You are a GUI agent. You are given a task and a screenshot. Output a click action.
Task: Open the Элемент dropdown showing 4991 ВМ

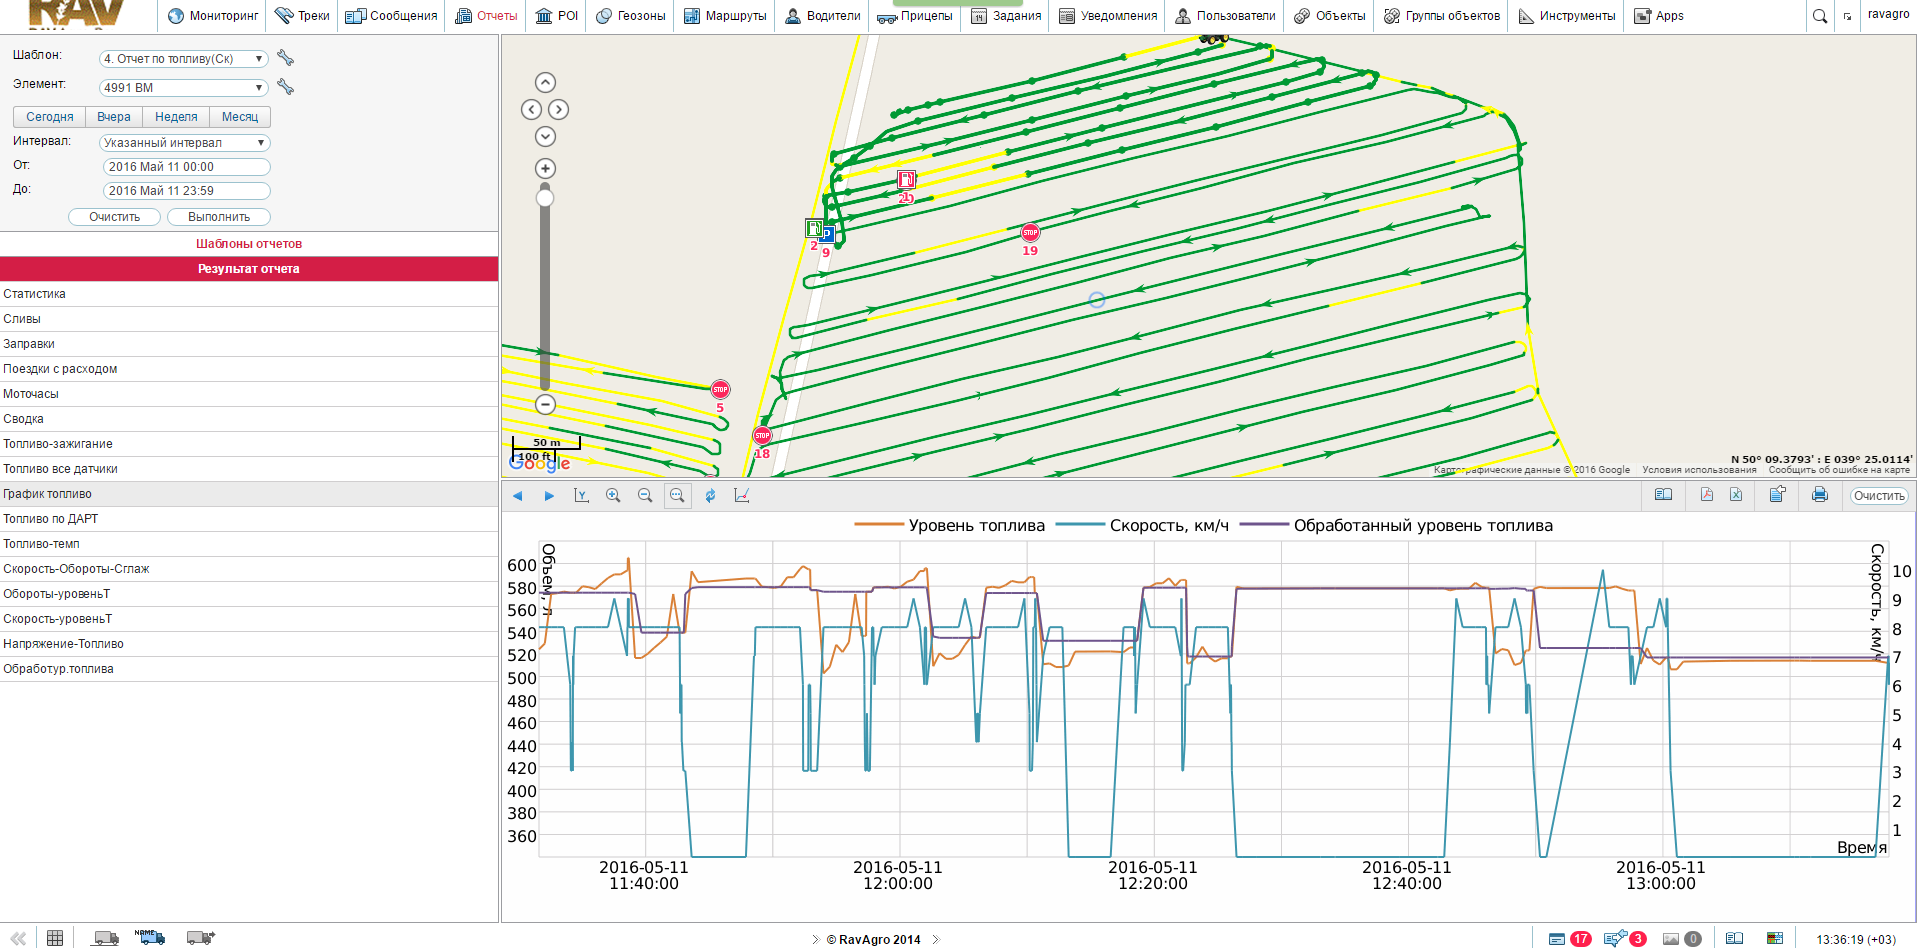[x=183, y=88]
